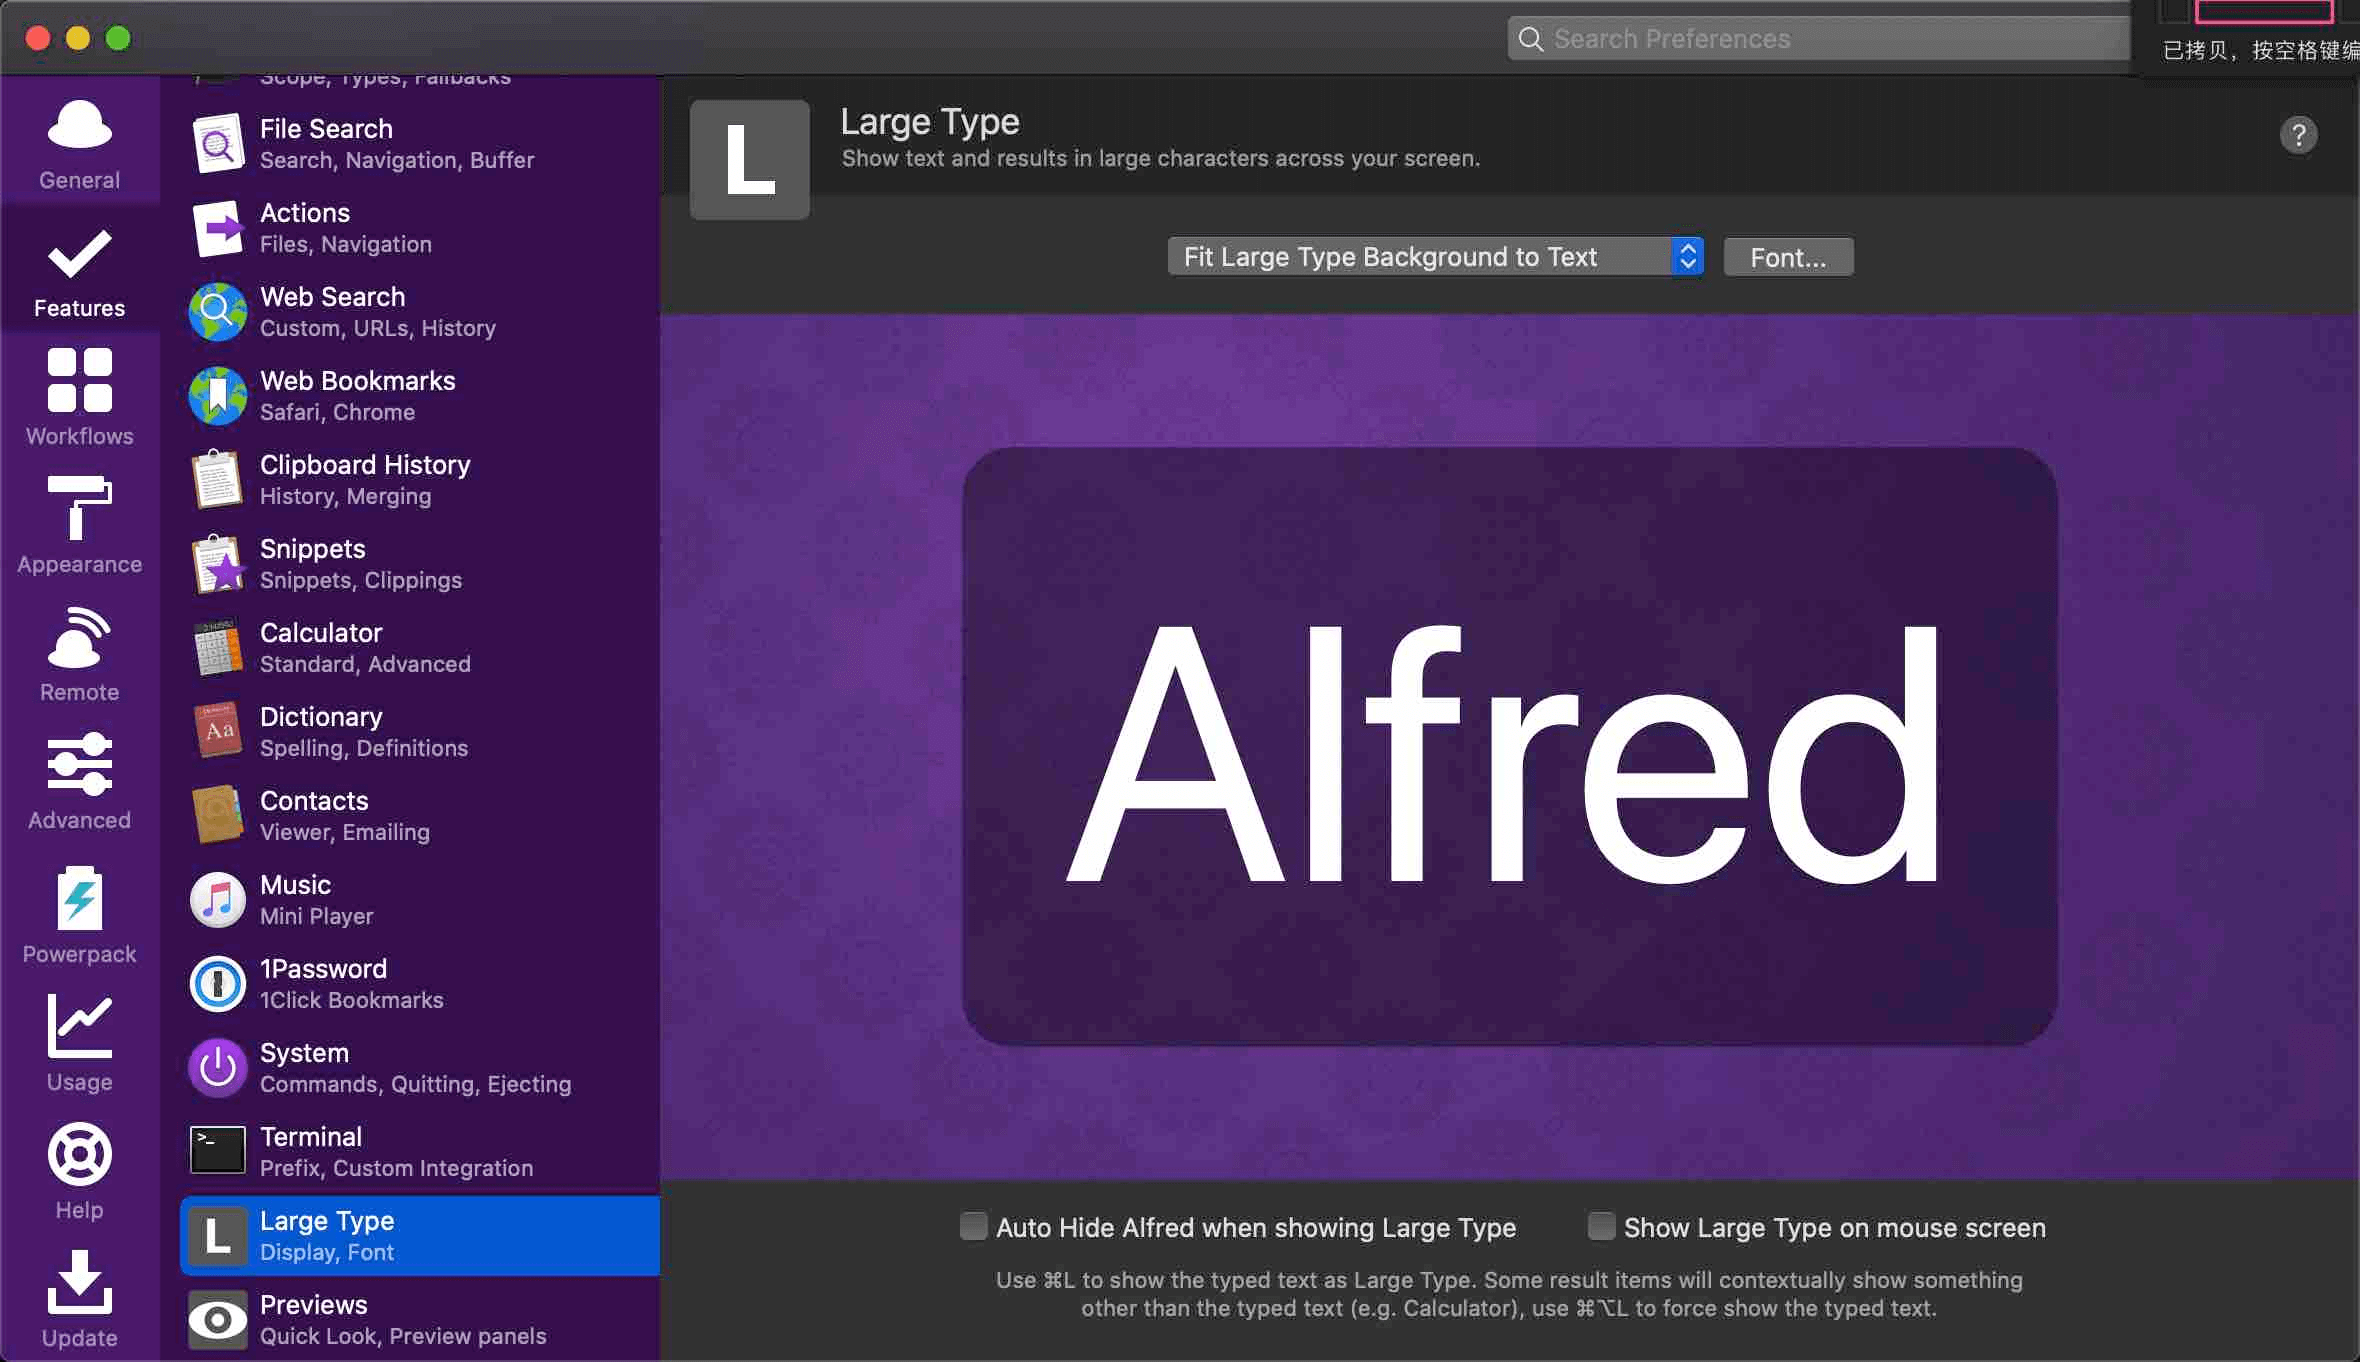Select the 'Quick Look, Preview panels' subtitle

403,1337
